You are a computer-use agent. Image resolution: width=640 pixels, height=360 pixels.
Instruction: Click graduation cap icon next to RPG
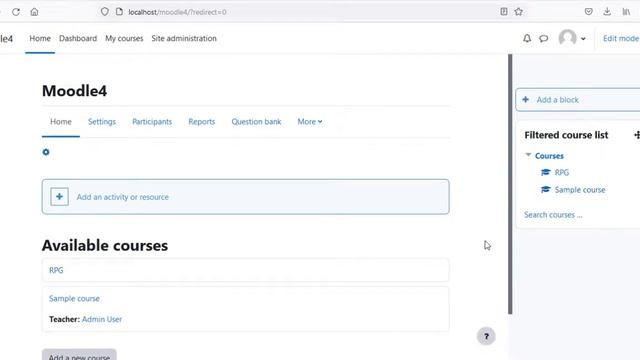pyautogui.click(x=546, y=172)
